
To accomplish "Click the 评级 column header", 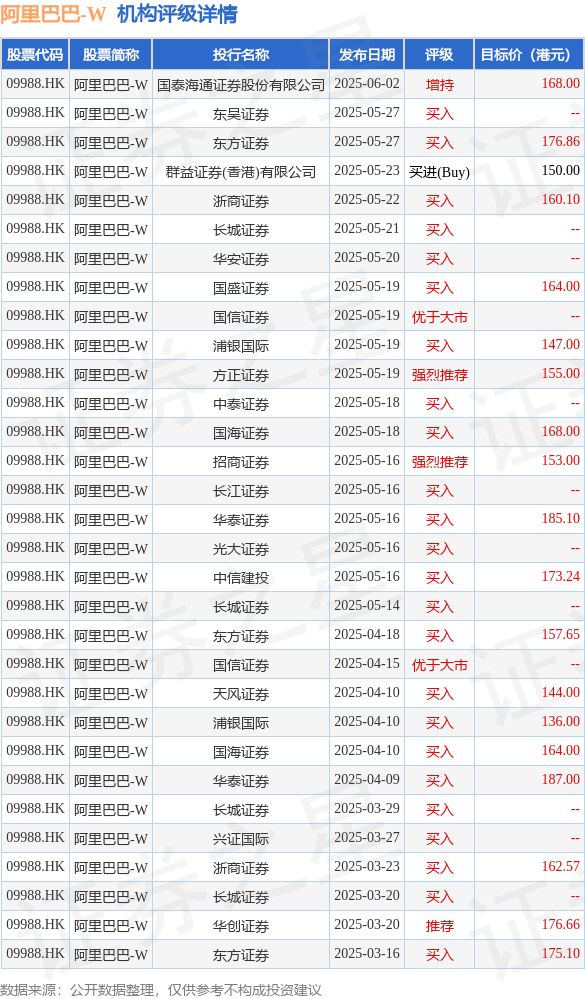I will (439, 55).
